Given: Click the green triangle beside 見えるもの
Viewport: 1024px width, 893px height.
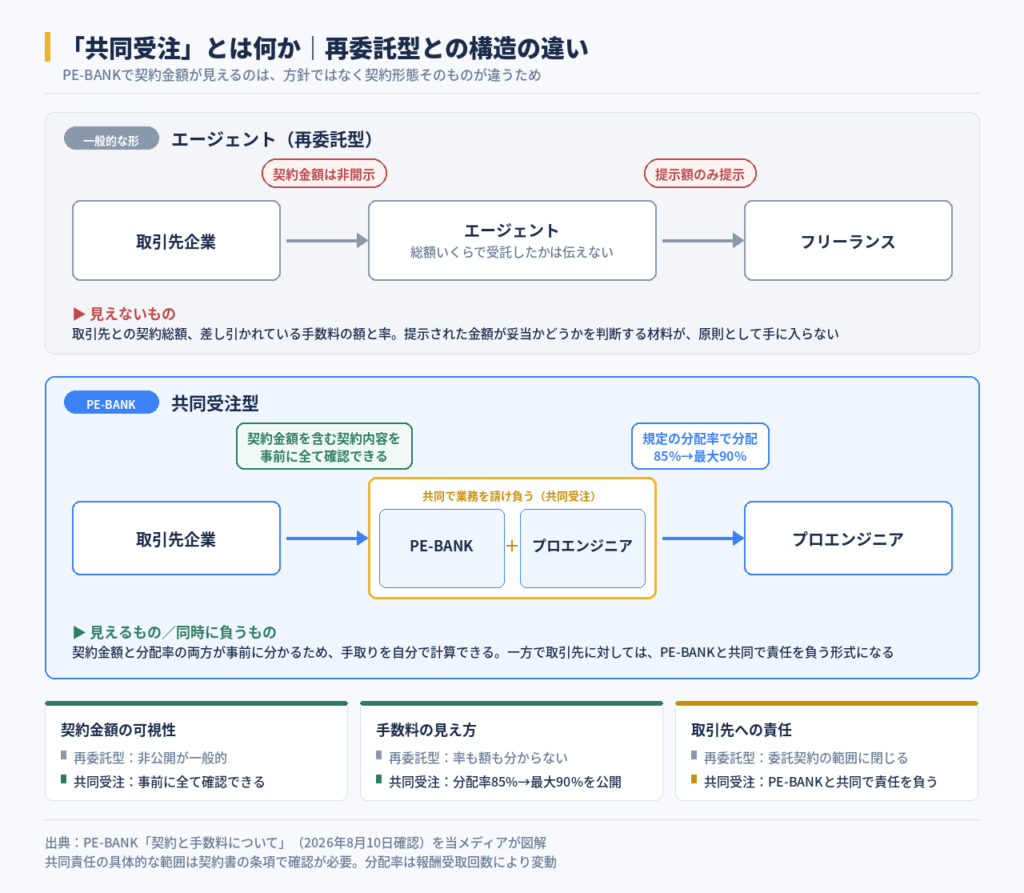Looking at the screenshot, I should point(79,632).
